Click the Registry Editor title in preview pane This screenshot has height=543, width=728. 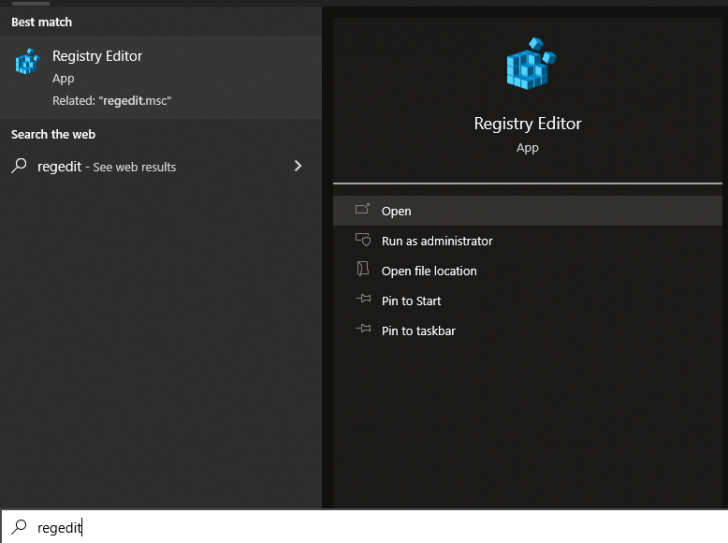[527, 124]
